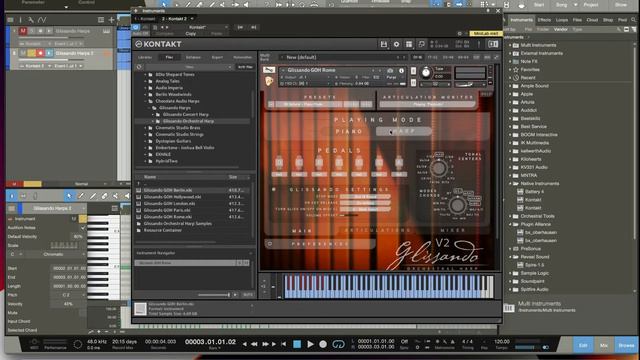
Task: Open the Kontakt save menu icon
Action: (383, 44)
